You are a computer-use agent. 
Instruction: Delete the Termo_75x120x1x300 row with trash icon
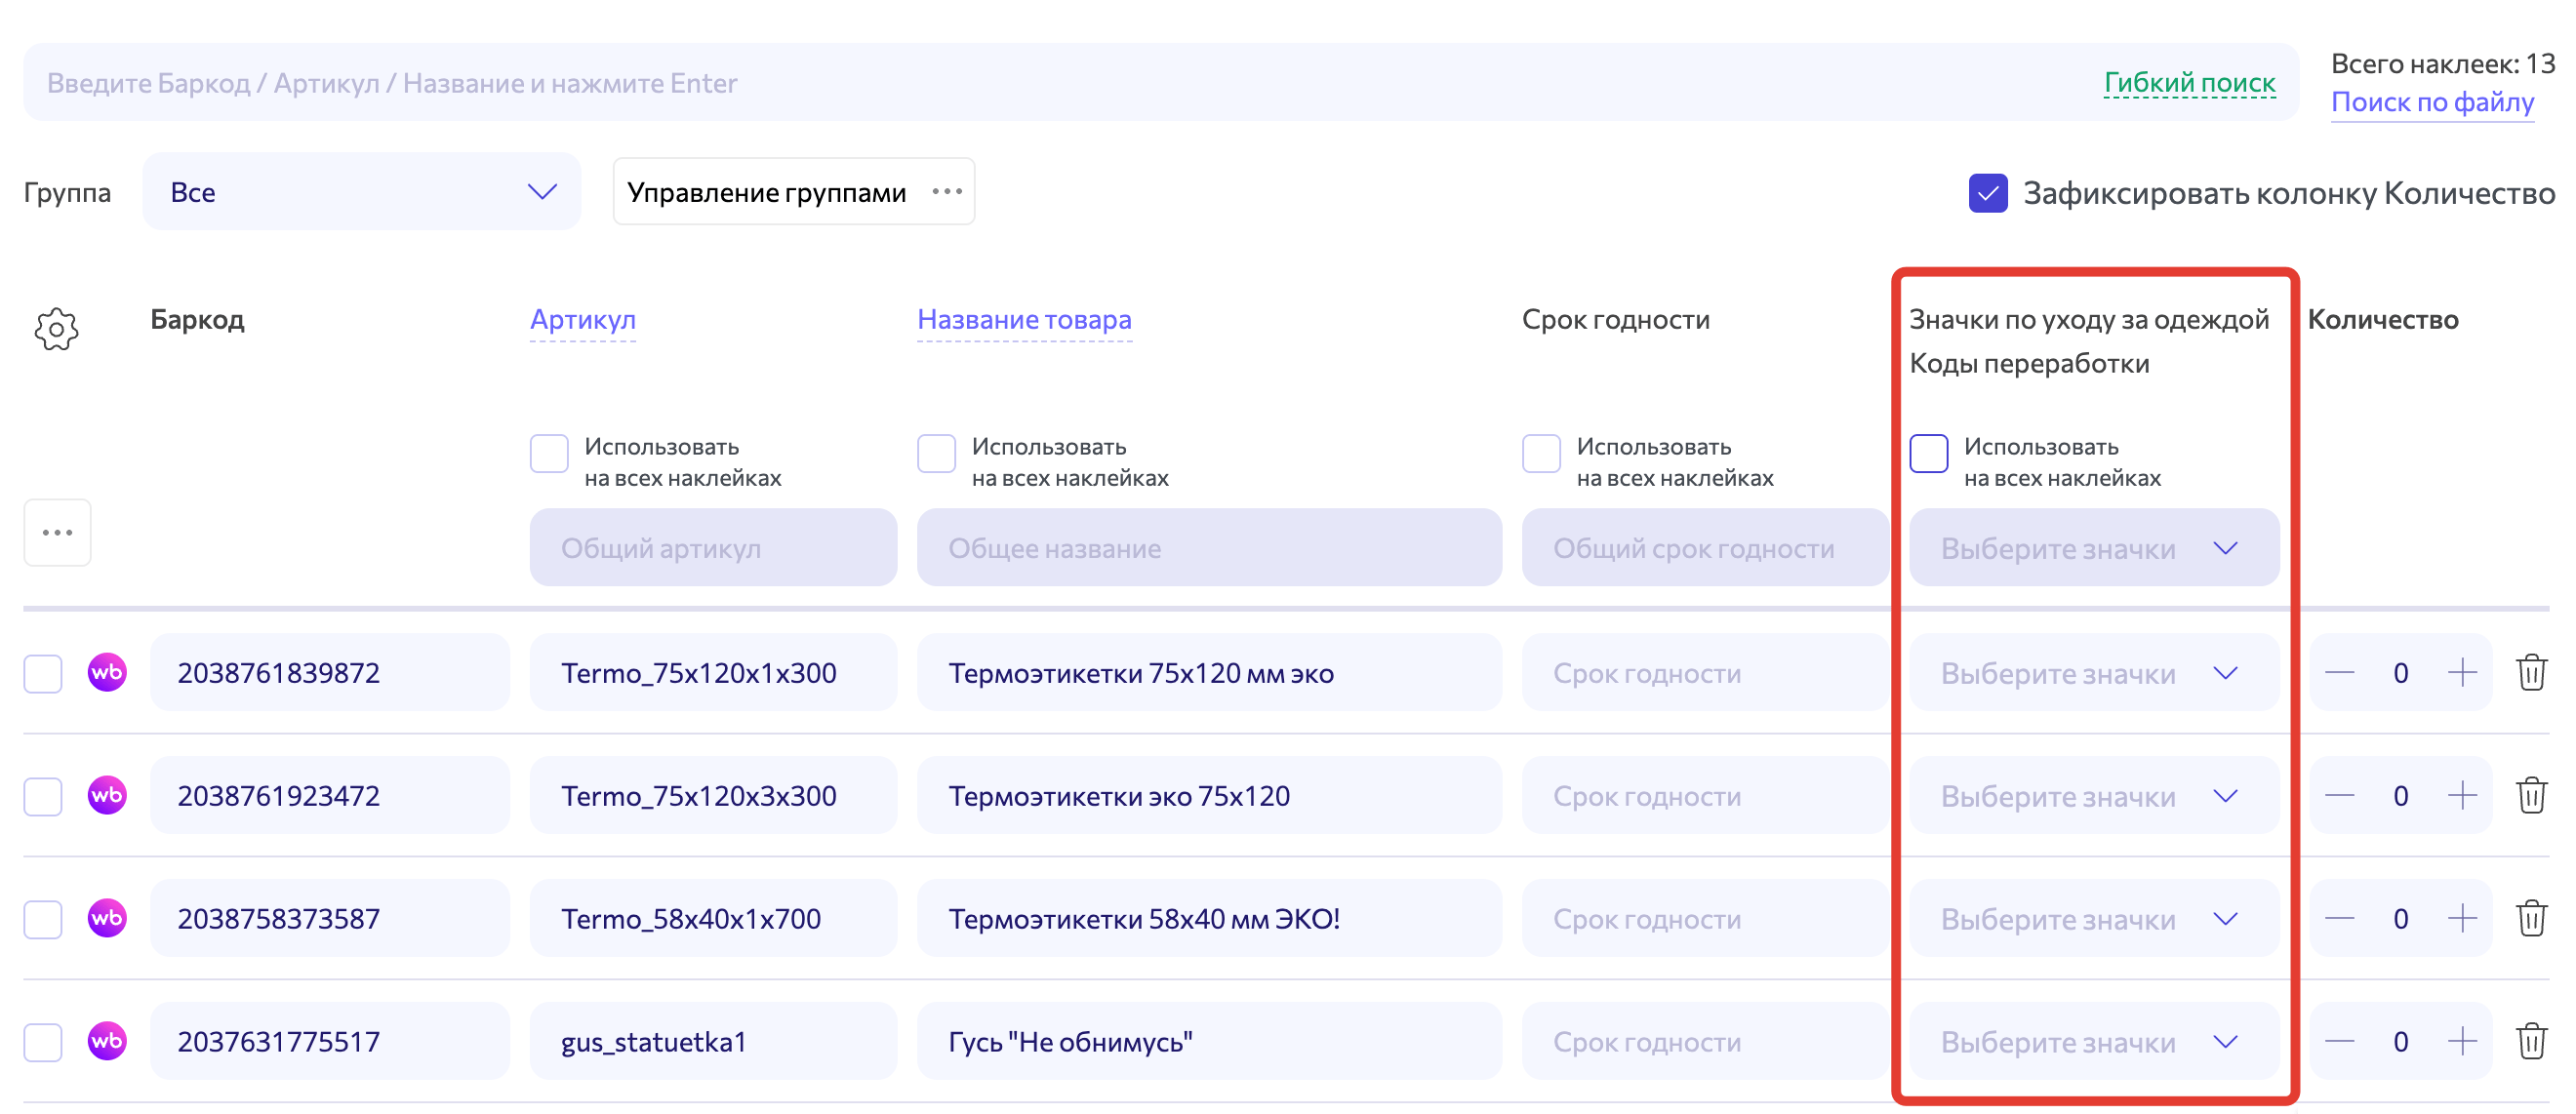pyautogui.click(x=2531, y=672)
